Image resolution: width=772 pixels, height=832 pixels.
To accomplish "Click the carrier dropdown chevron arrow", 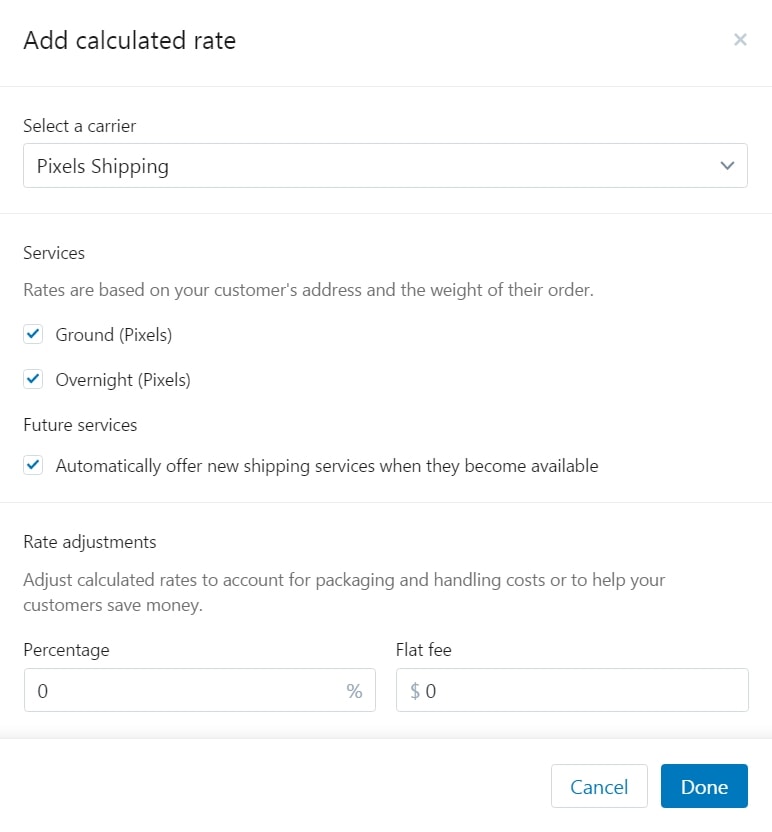I will click(x=727, y=166).
